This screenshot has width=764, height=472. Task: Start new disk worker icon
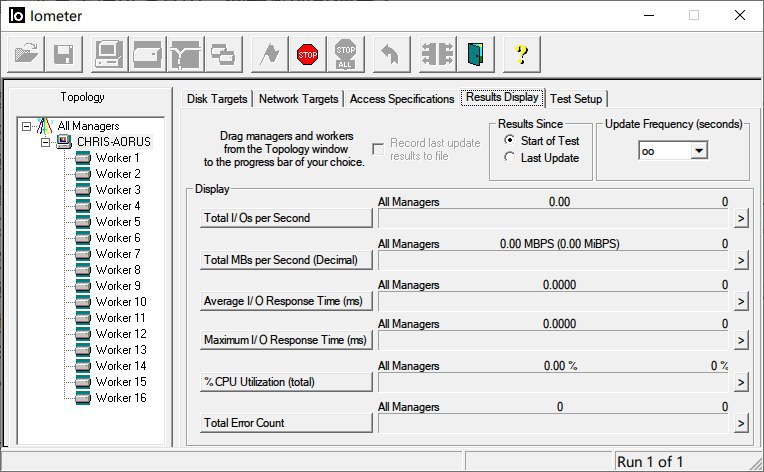[x=147, y=54]
